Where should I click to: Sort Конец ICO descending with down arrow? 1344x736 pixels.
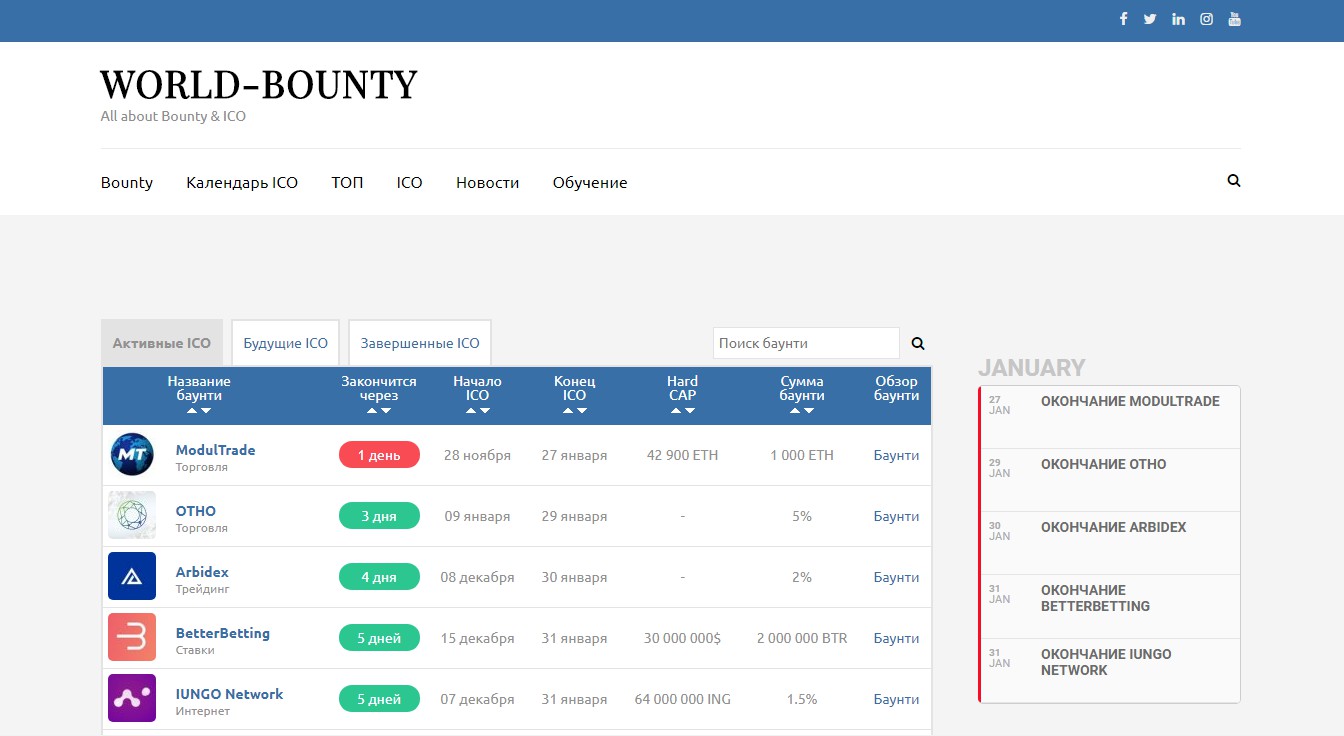(582, 411)
